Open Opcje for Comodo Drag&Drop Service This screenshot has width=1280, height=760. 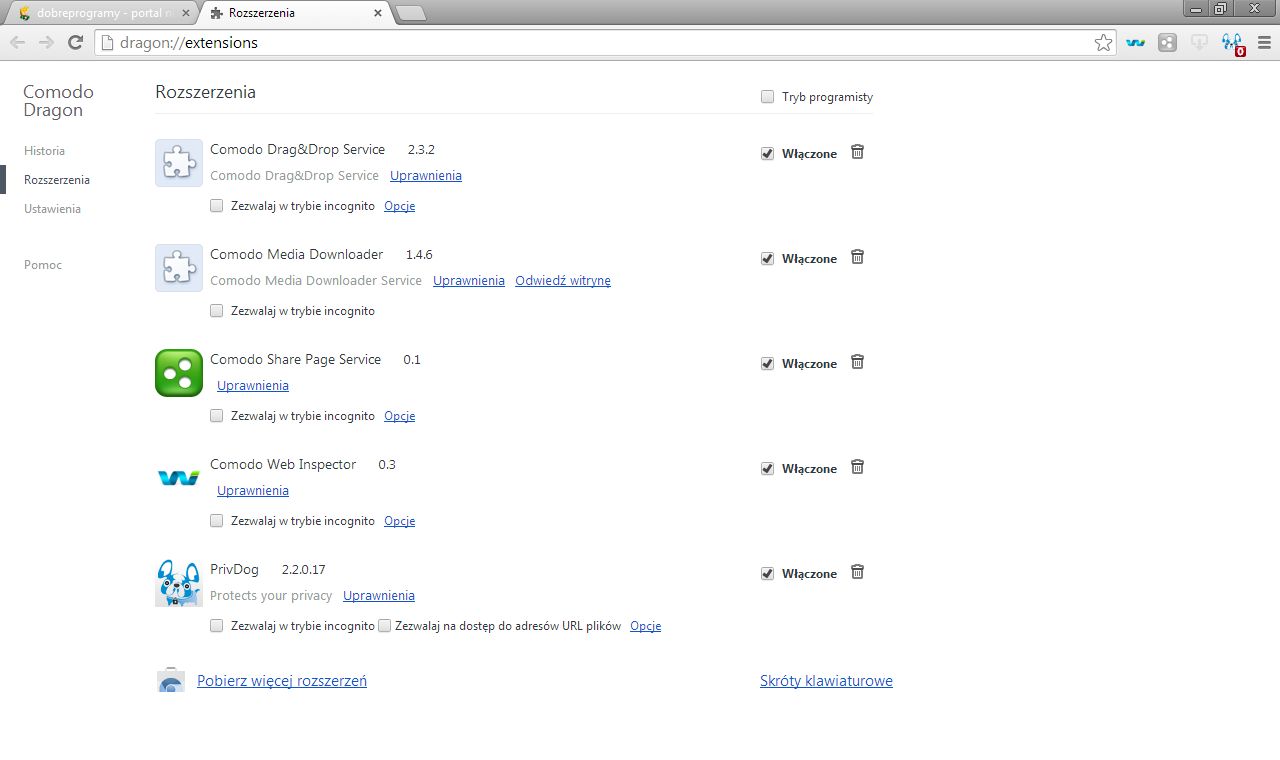(x=399, y=206)
